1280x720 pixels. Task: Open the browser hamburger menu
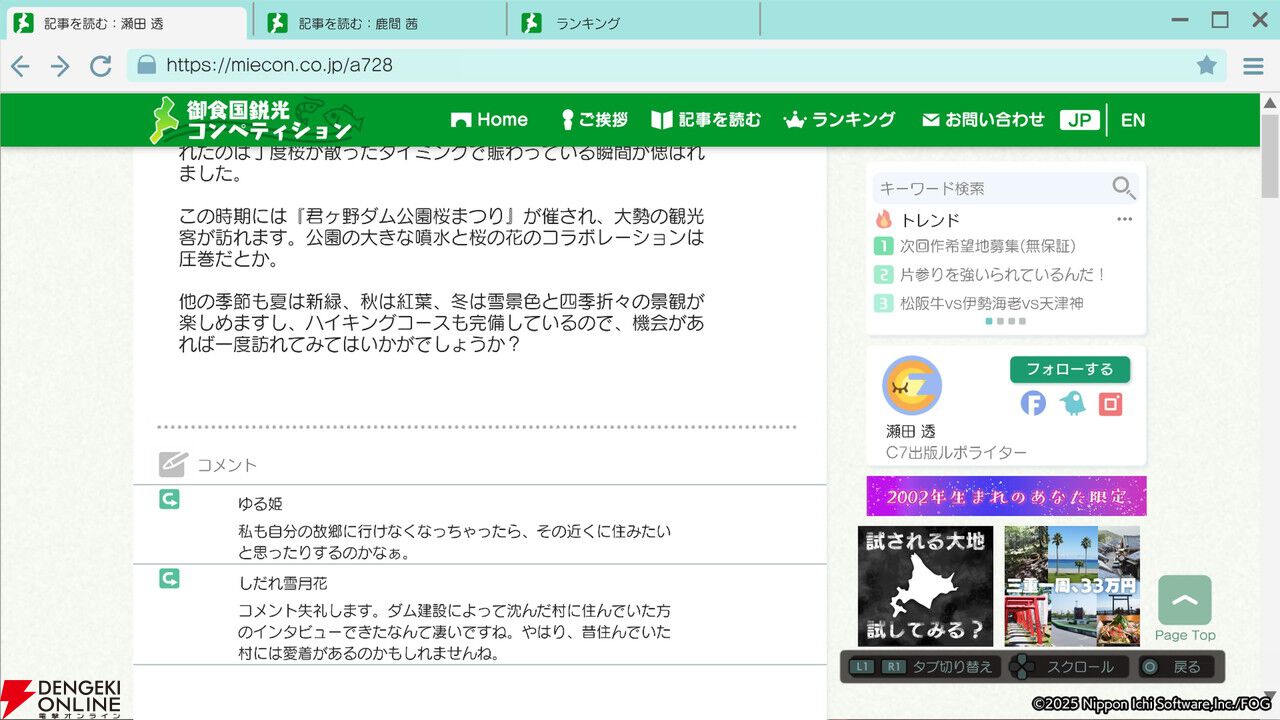pyautogui.click(x=1253, y=66)
